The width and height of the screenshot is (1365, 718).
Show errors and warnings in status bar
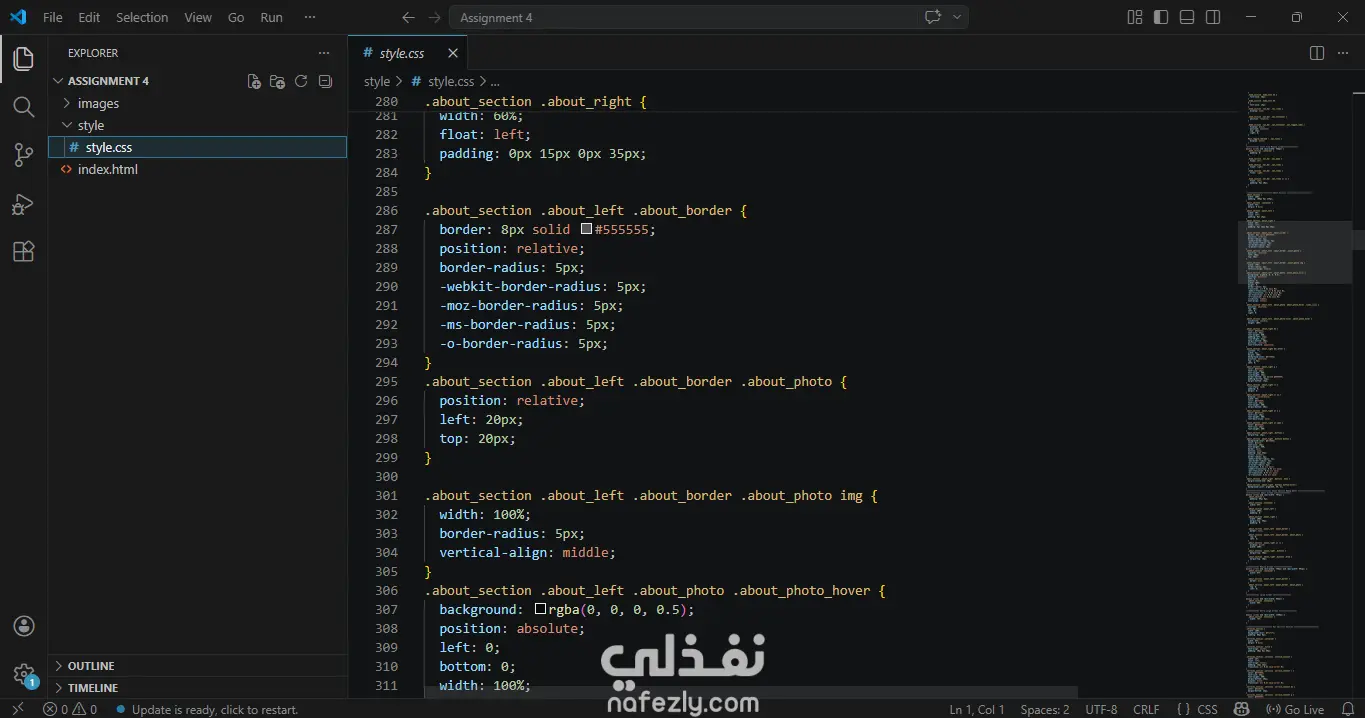70,709
